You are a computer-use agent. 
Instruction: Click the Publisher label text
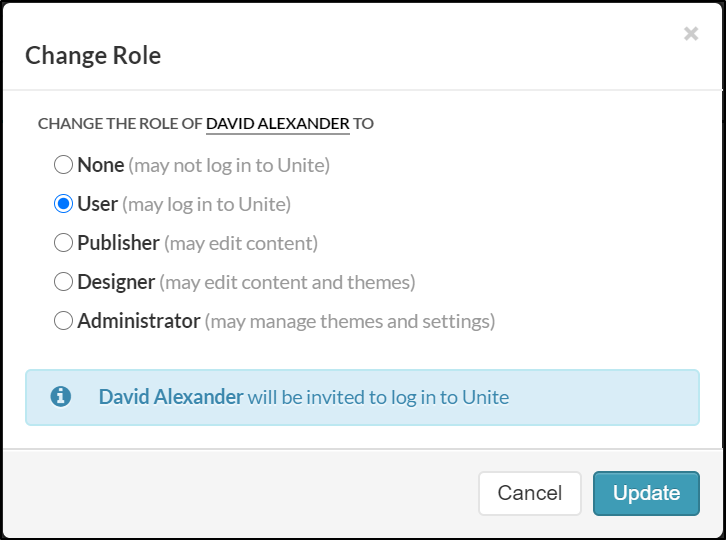coord(118,243)
